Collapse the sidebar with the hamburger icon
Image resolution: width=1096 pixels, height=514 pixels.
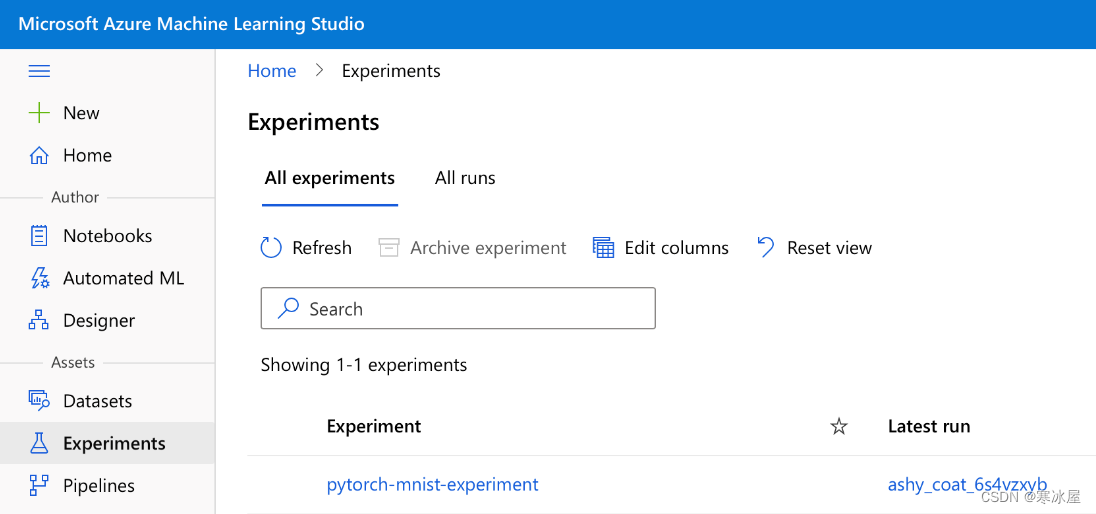point(39,71)
